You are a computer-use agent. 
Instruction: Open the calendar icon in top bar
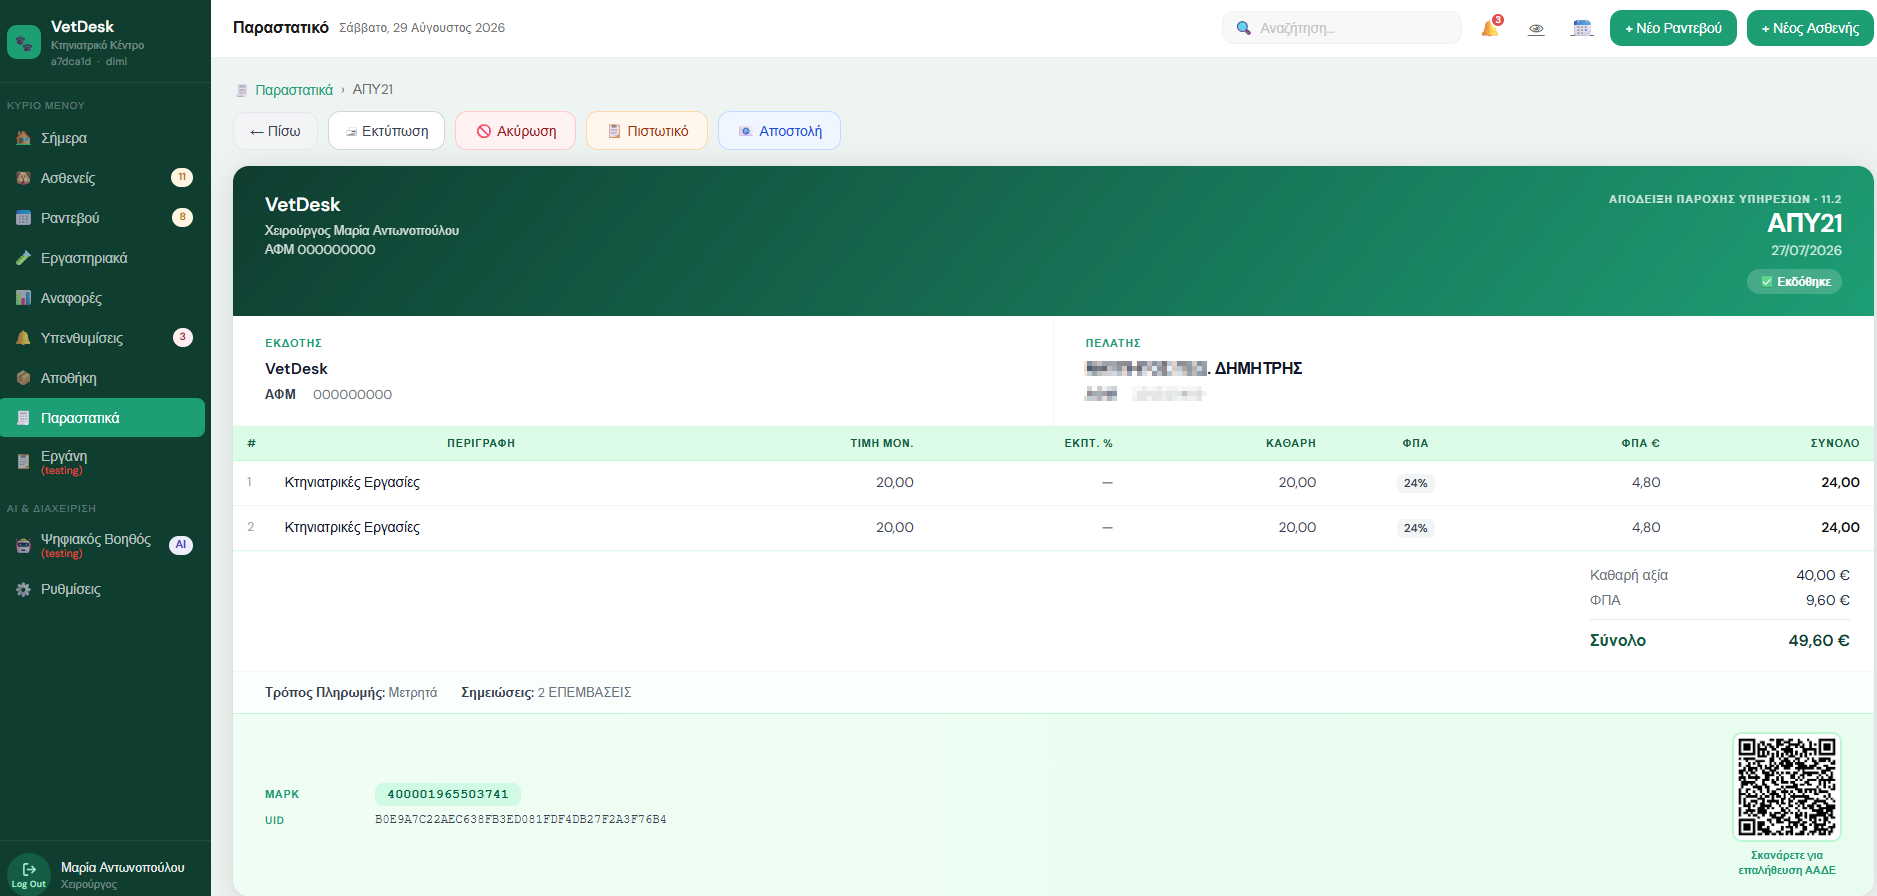pyautogui.click(x=1581, y=28)
